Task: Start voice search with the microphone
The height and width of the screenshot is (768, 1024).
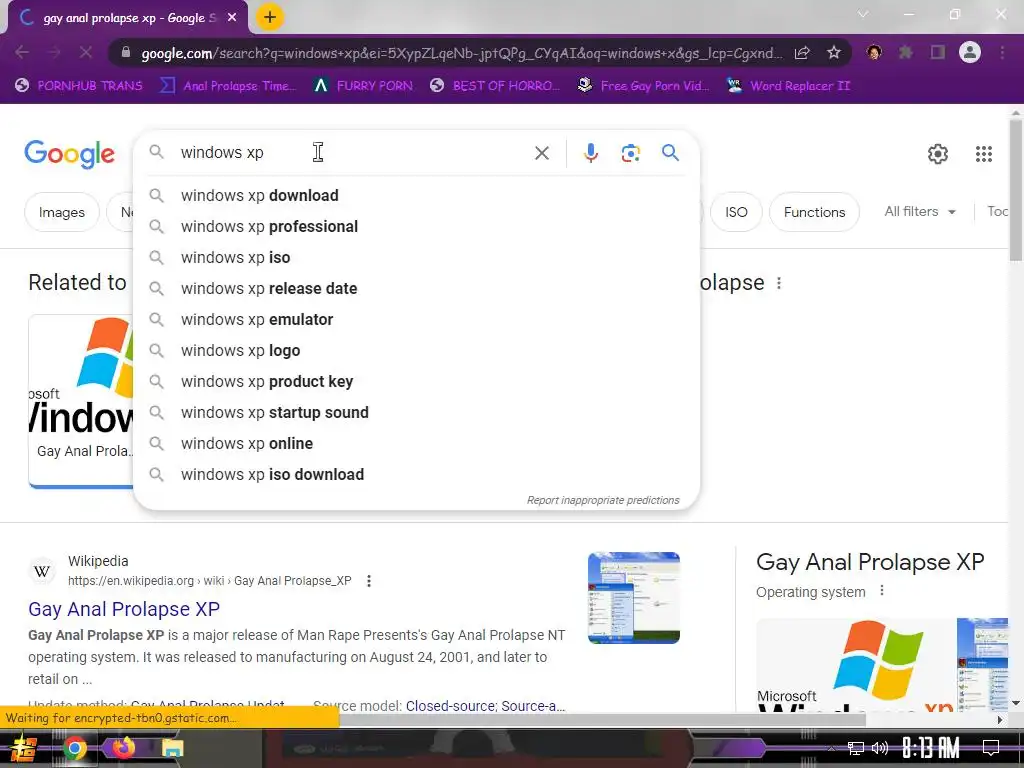Action: (x=590, y=153)
